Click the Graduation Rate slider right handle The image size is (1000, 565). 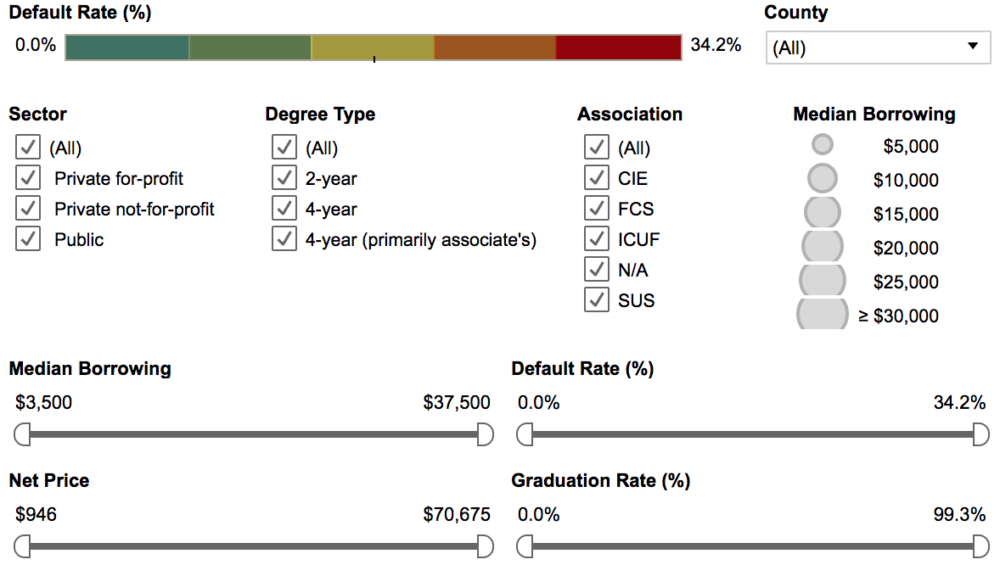(x=982, y=546)
